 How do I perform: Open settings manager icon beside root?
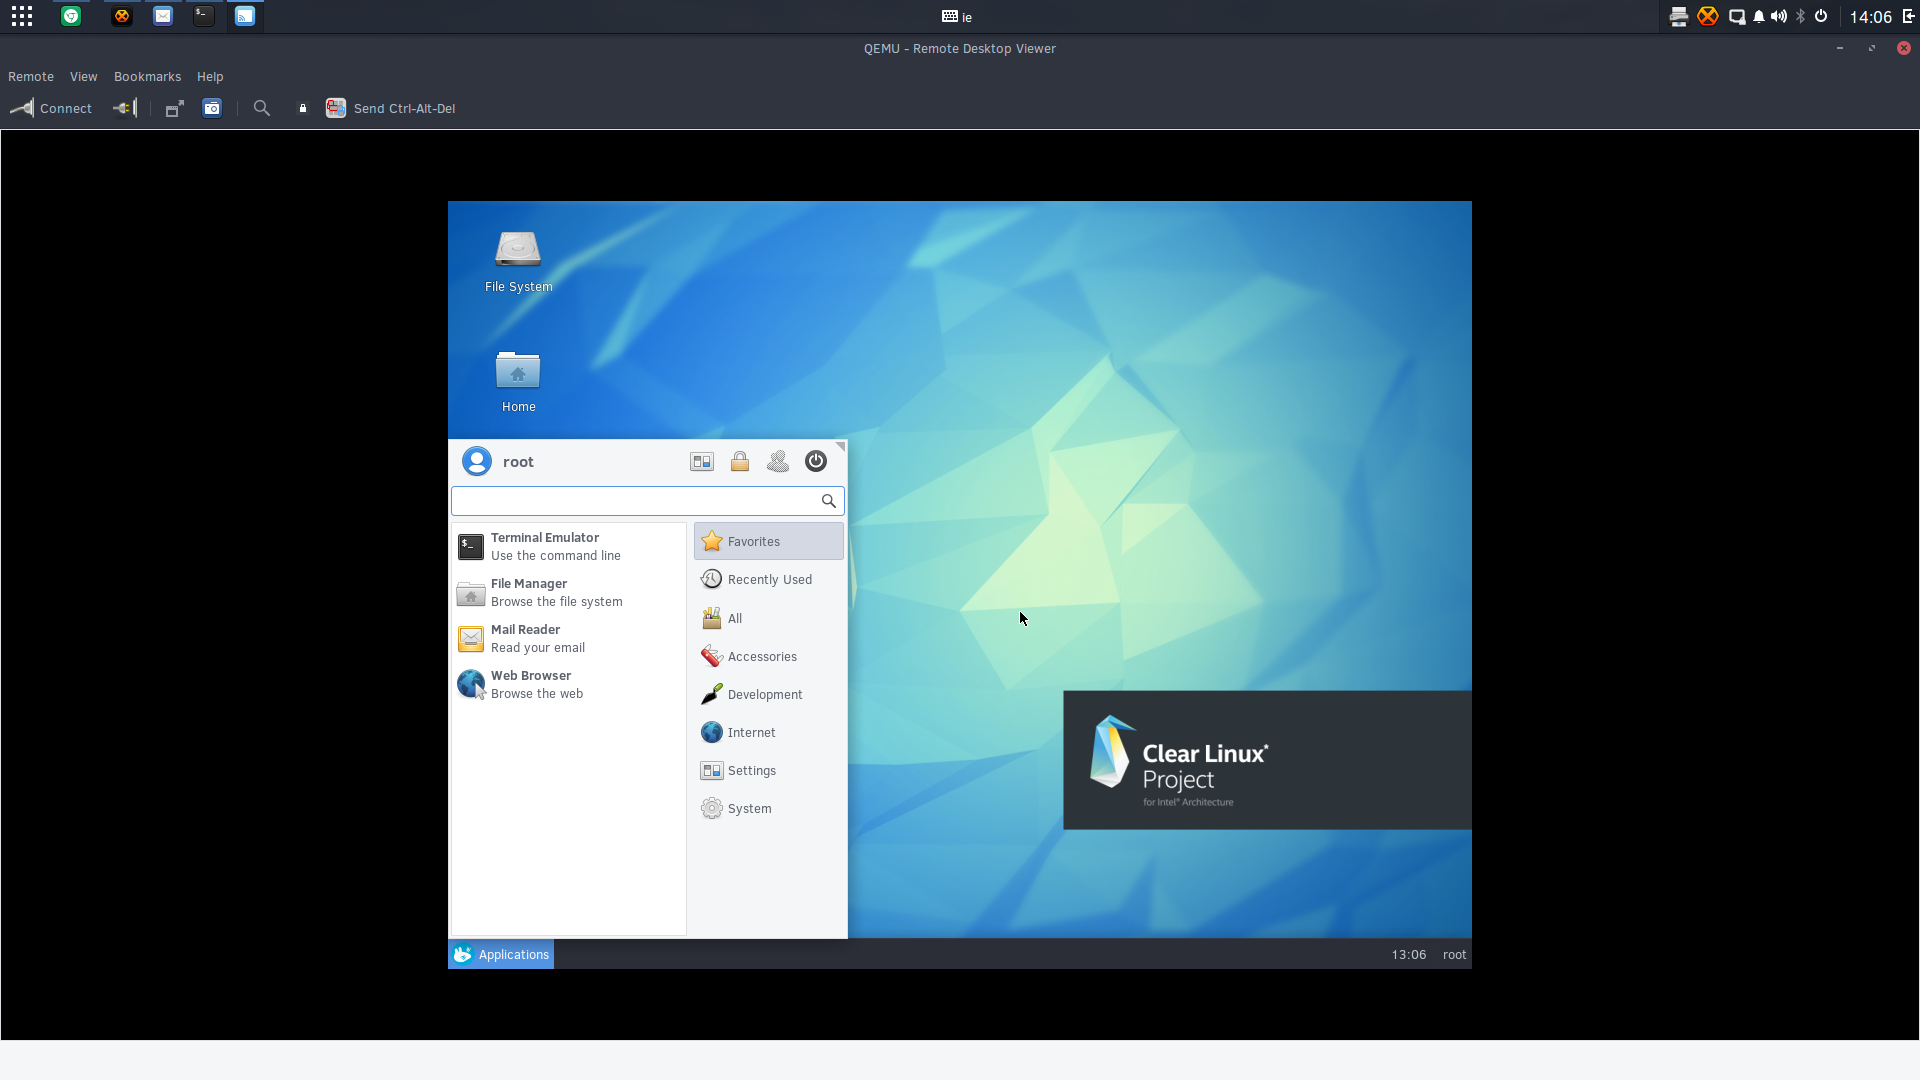pos(702,461)
